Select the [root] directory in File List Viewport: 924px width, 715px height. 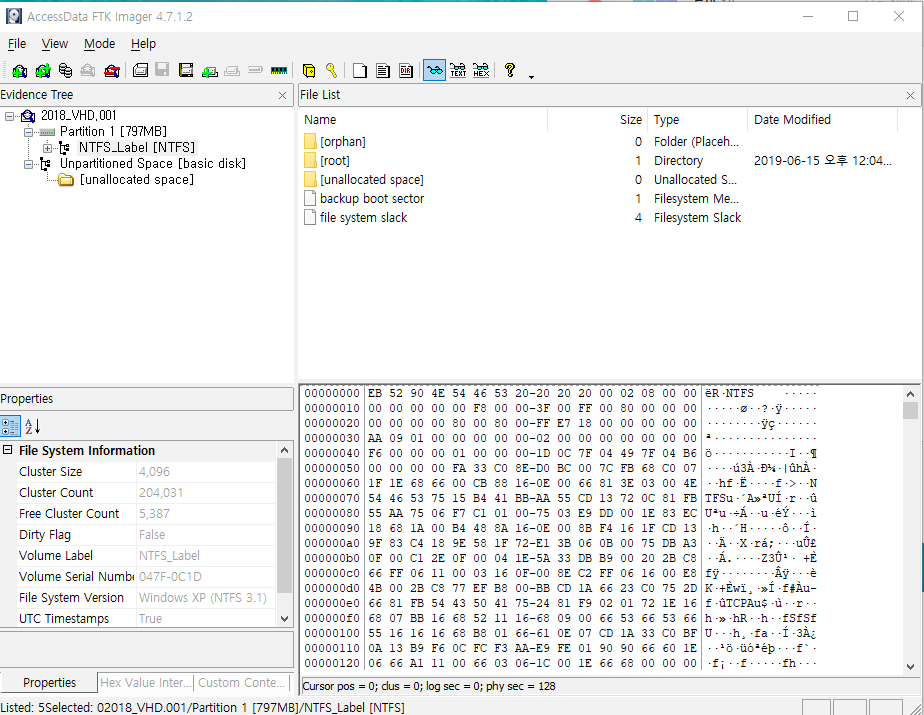pos(335,160)
